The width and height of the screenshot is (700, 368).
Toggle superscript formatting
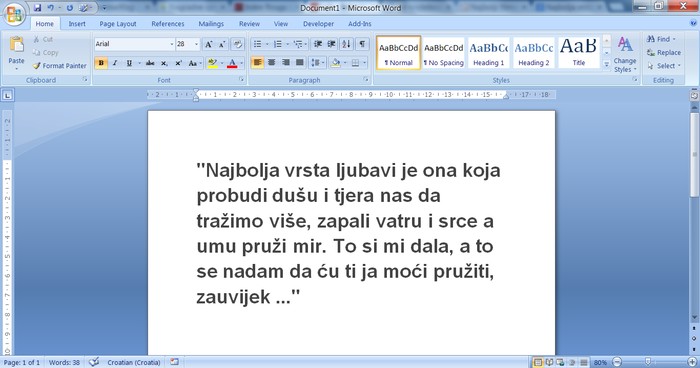click(x=178, y=63)
